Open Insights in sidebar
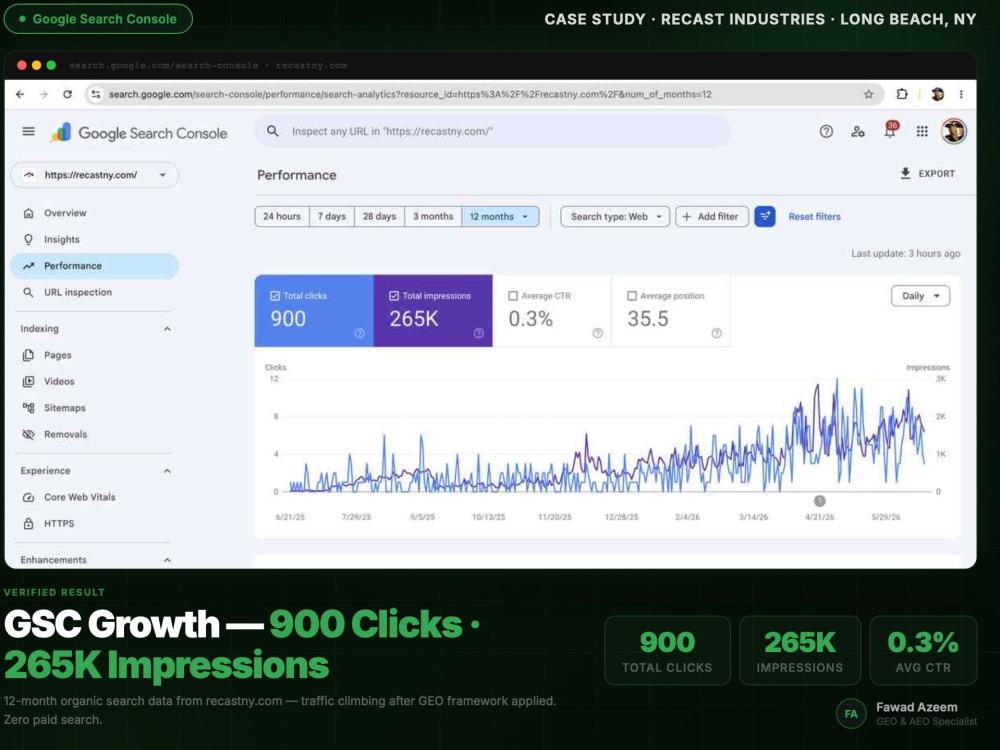This screenshot has height=750, width=1000. pyautogui.click(x=94, y=240)
